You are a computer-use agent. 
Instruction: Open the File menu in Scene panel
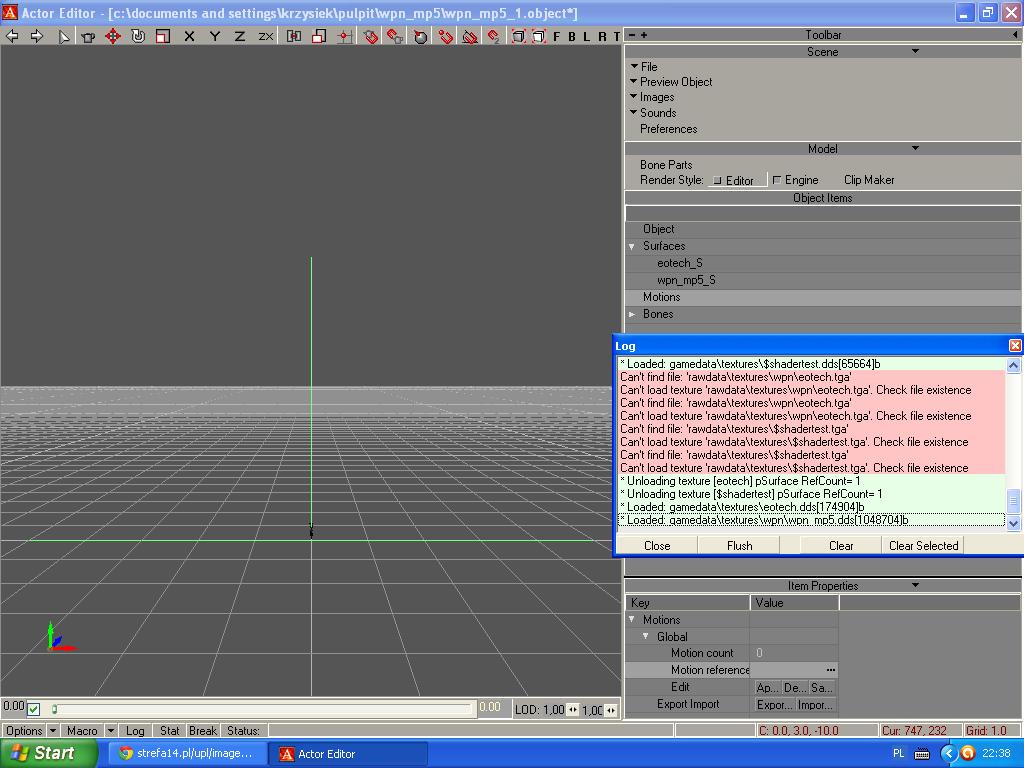649,66
